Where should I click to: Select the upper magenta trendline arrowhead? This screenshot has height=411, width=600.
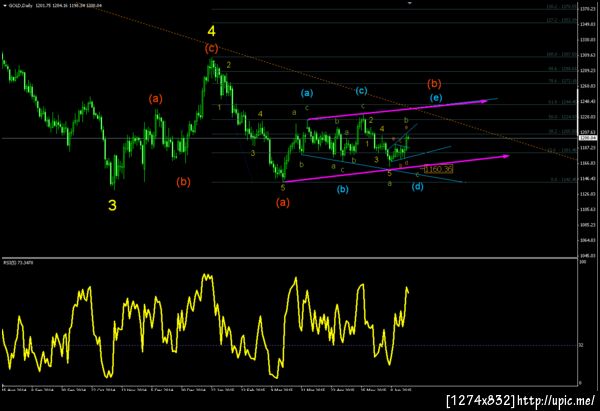point(484,101)
